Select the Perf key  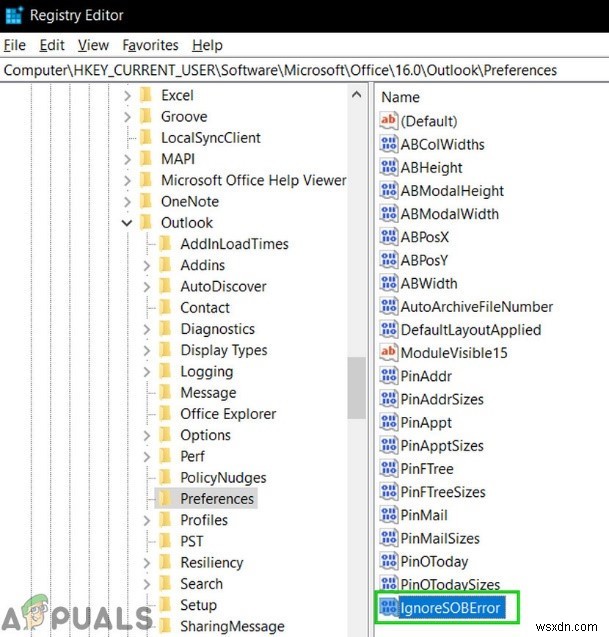(x=193, y=456)
